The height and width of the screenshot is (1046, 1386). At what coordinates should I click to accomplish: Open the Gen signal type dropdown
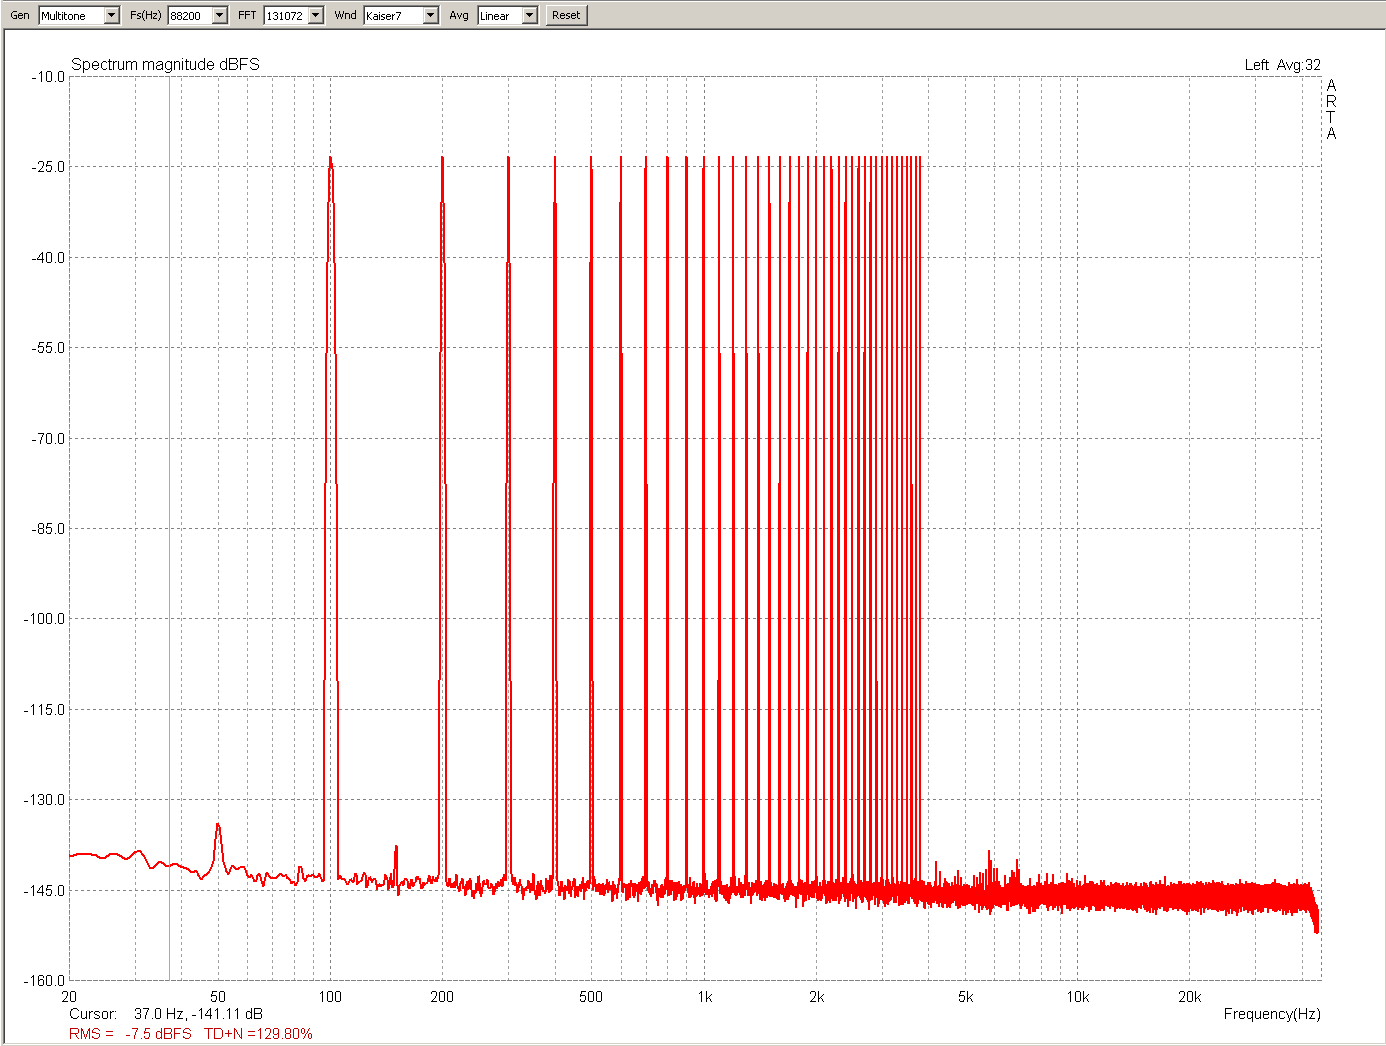point(79,15)
